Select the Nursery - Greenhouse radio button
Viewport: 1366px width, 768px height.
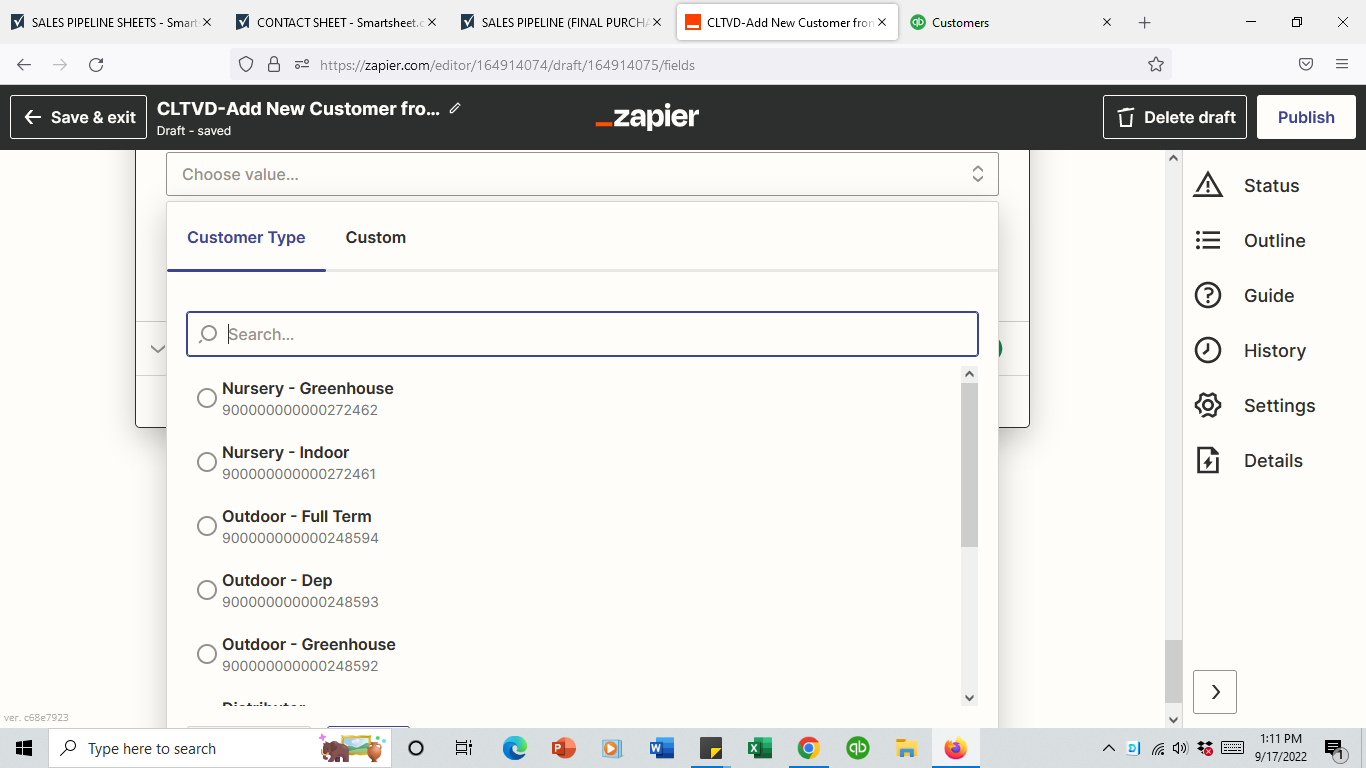207,398
